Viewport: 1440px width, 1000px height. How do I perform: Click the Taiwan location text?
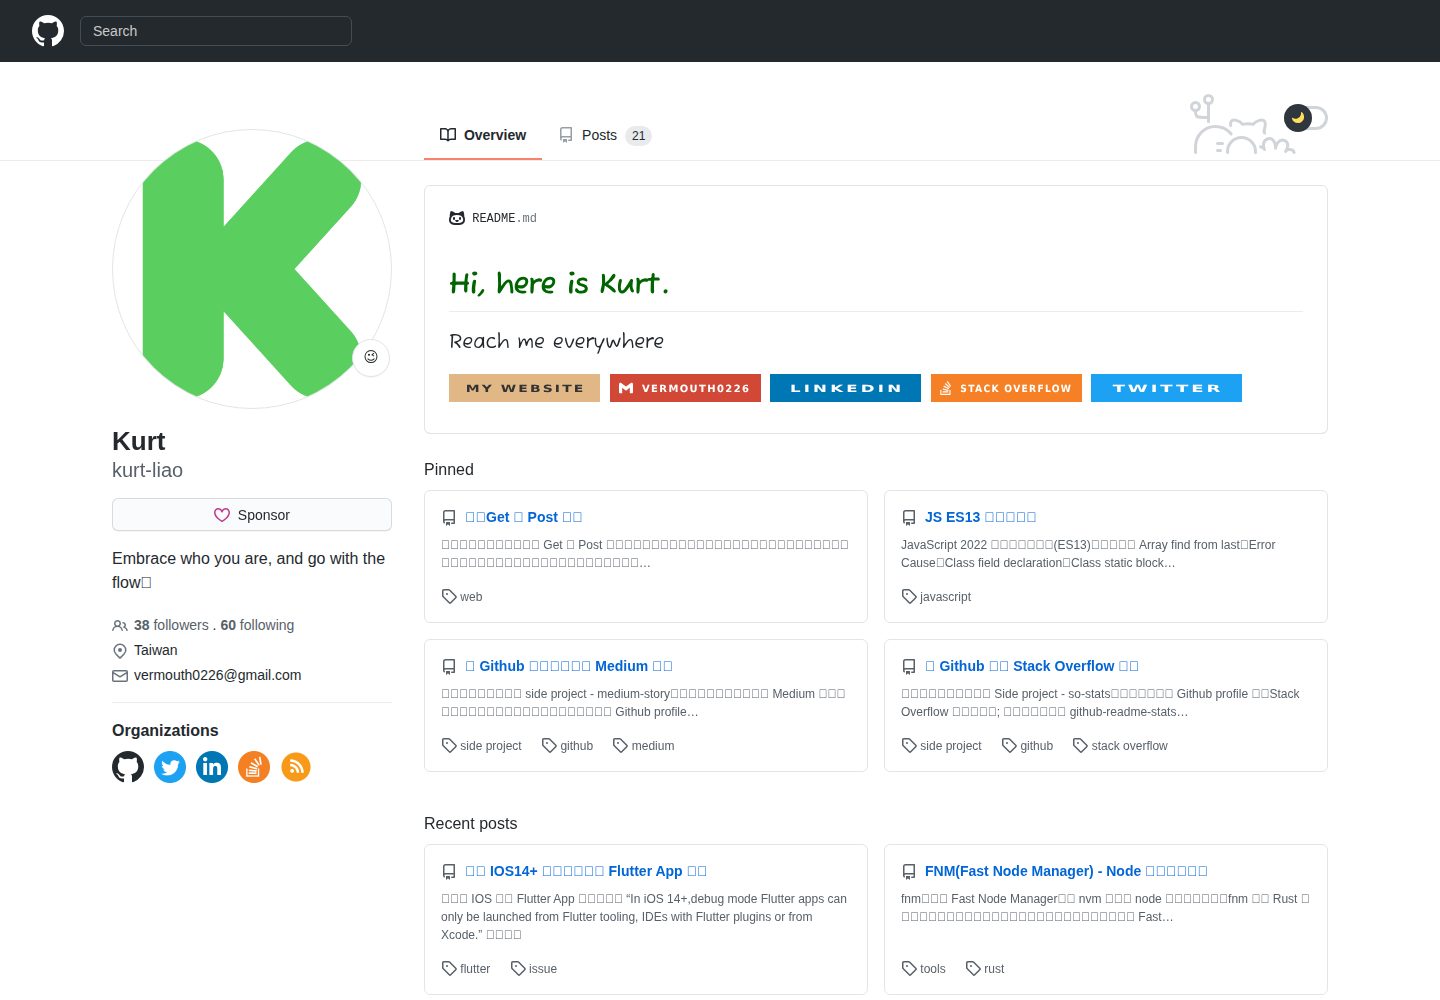pos(156,650)
